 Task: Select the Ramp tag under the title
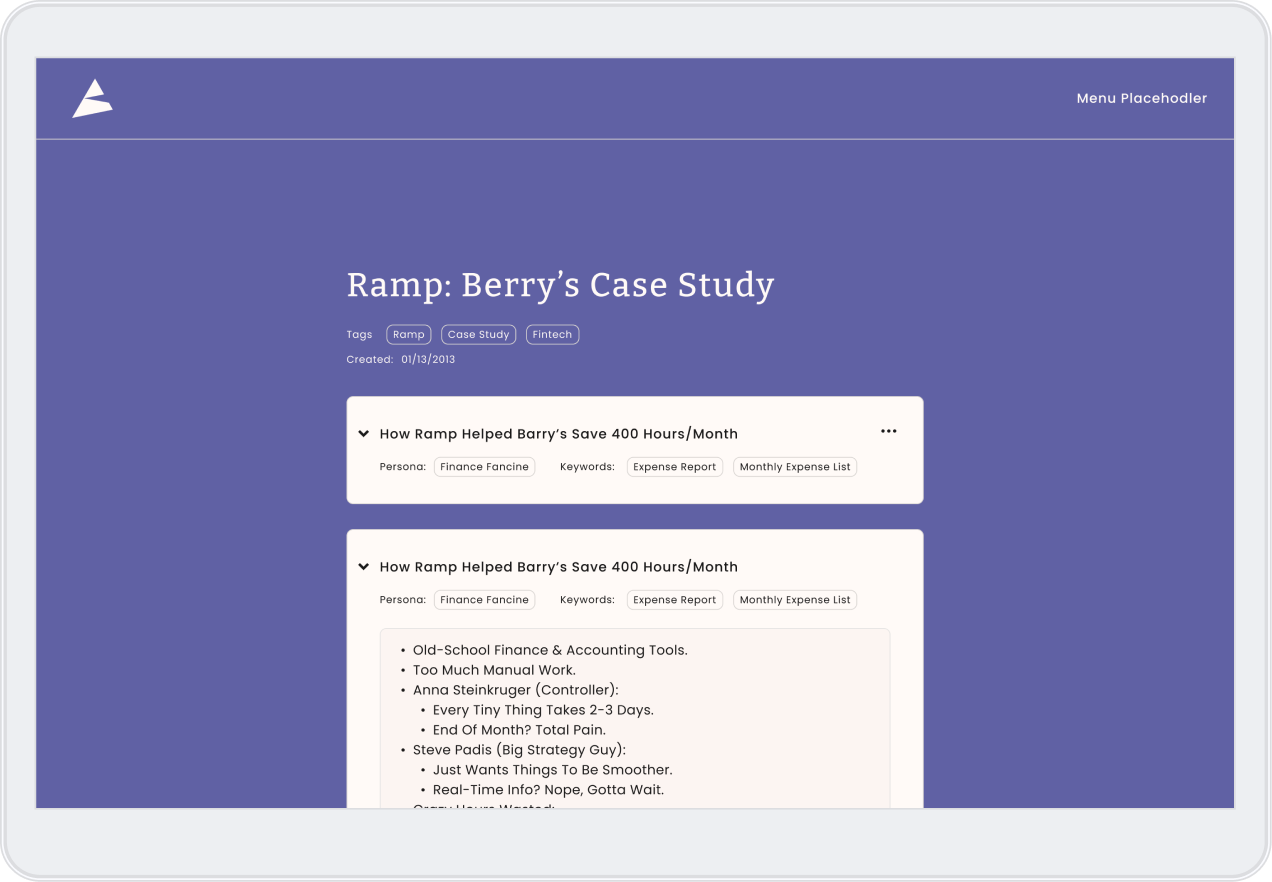[409, 335]
